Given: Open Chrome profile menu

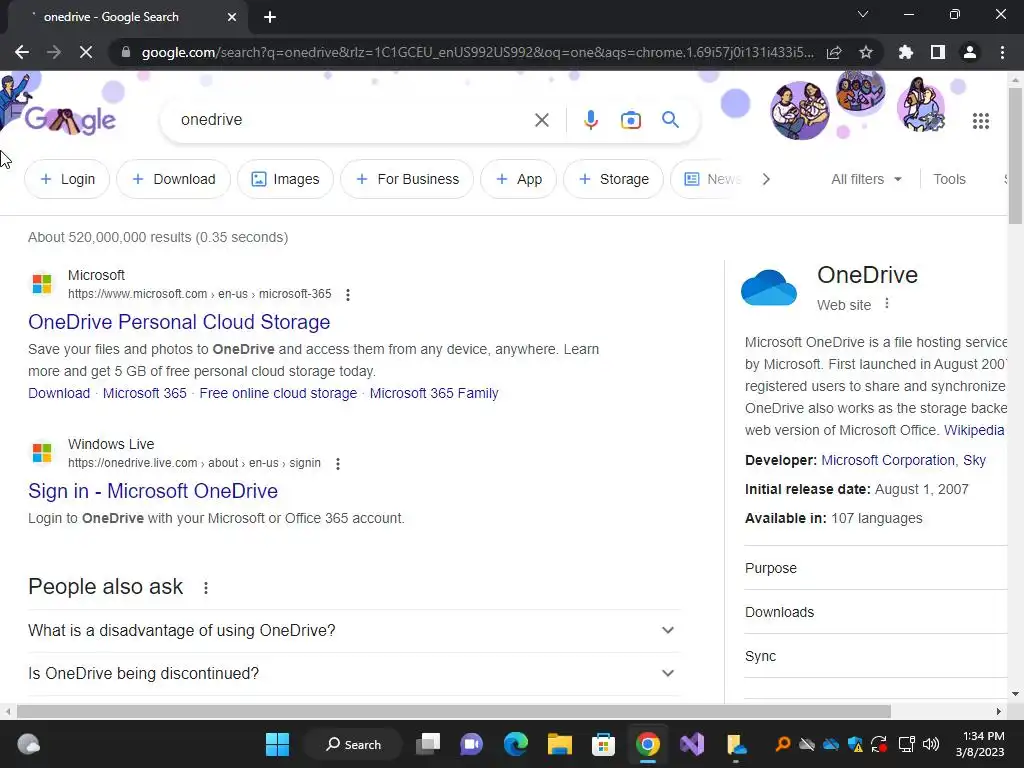Looking at the screenshot, I should pyautogui.click(x=970, y=52).
